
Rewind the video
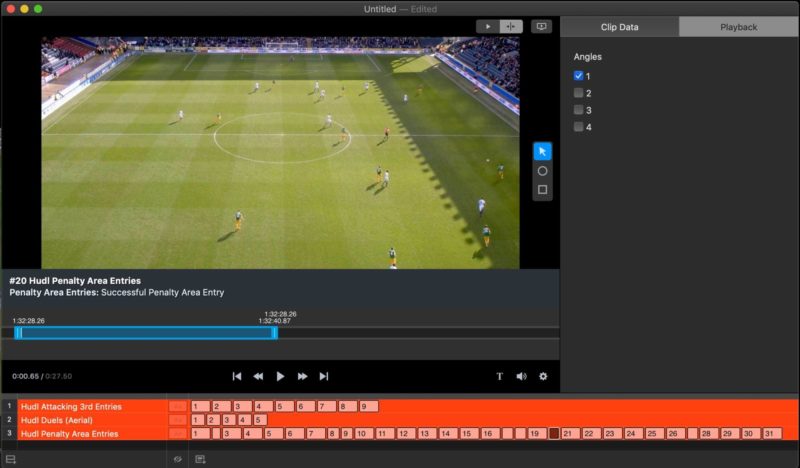pyautogui.click(x=258, y=376)
